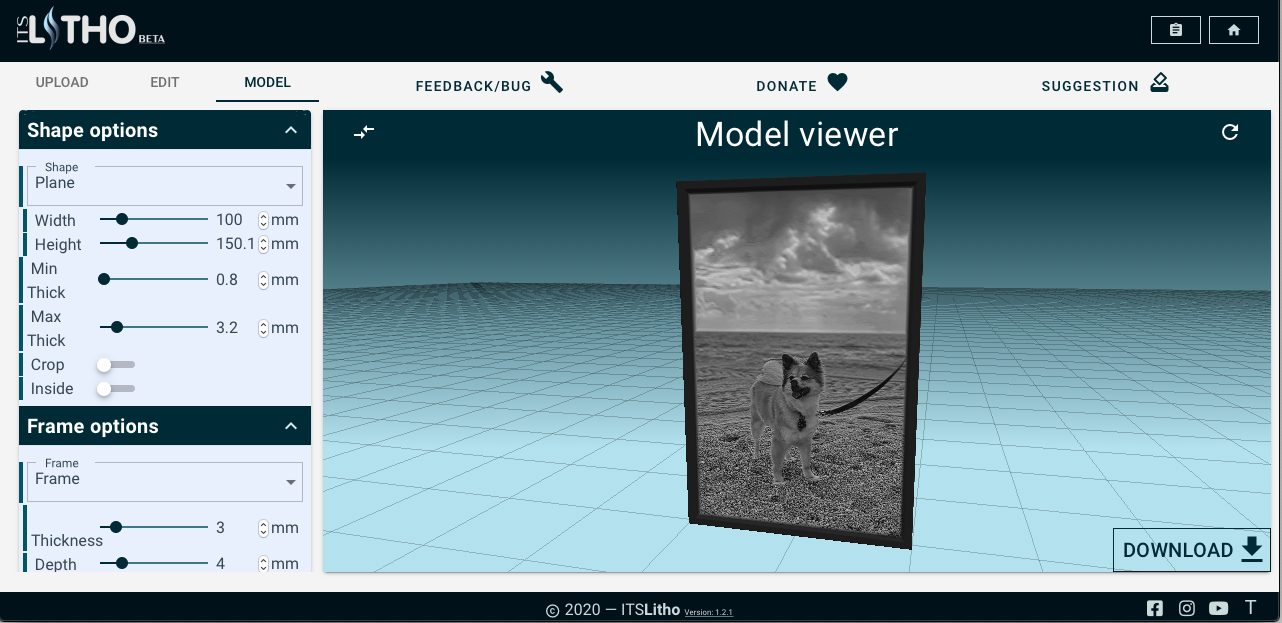The width and height of the screenshot is (1282, 623).
Task: Click the wrench icon beside Feedback/Bug
Action: [x=552, y=82]
